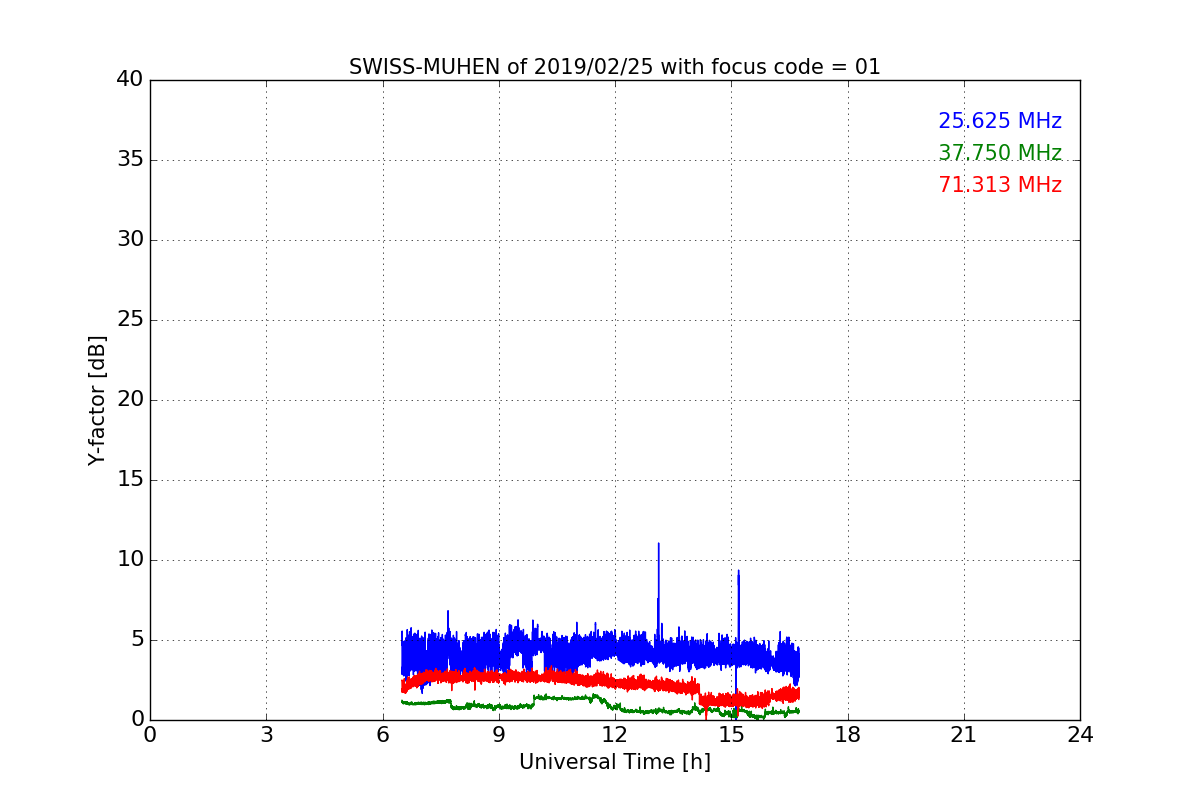
Task: Click the y-axis tick value 10
Action: click(x=130, y=560)
